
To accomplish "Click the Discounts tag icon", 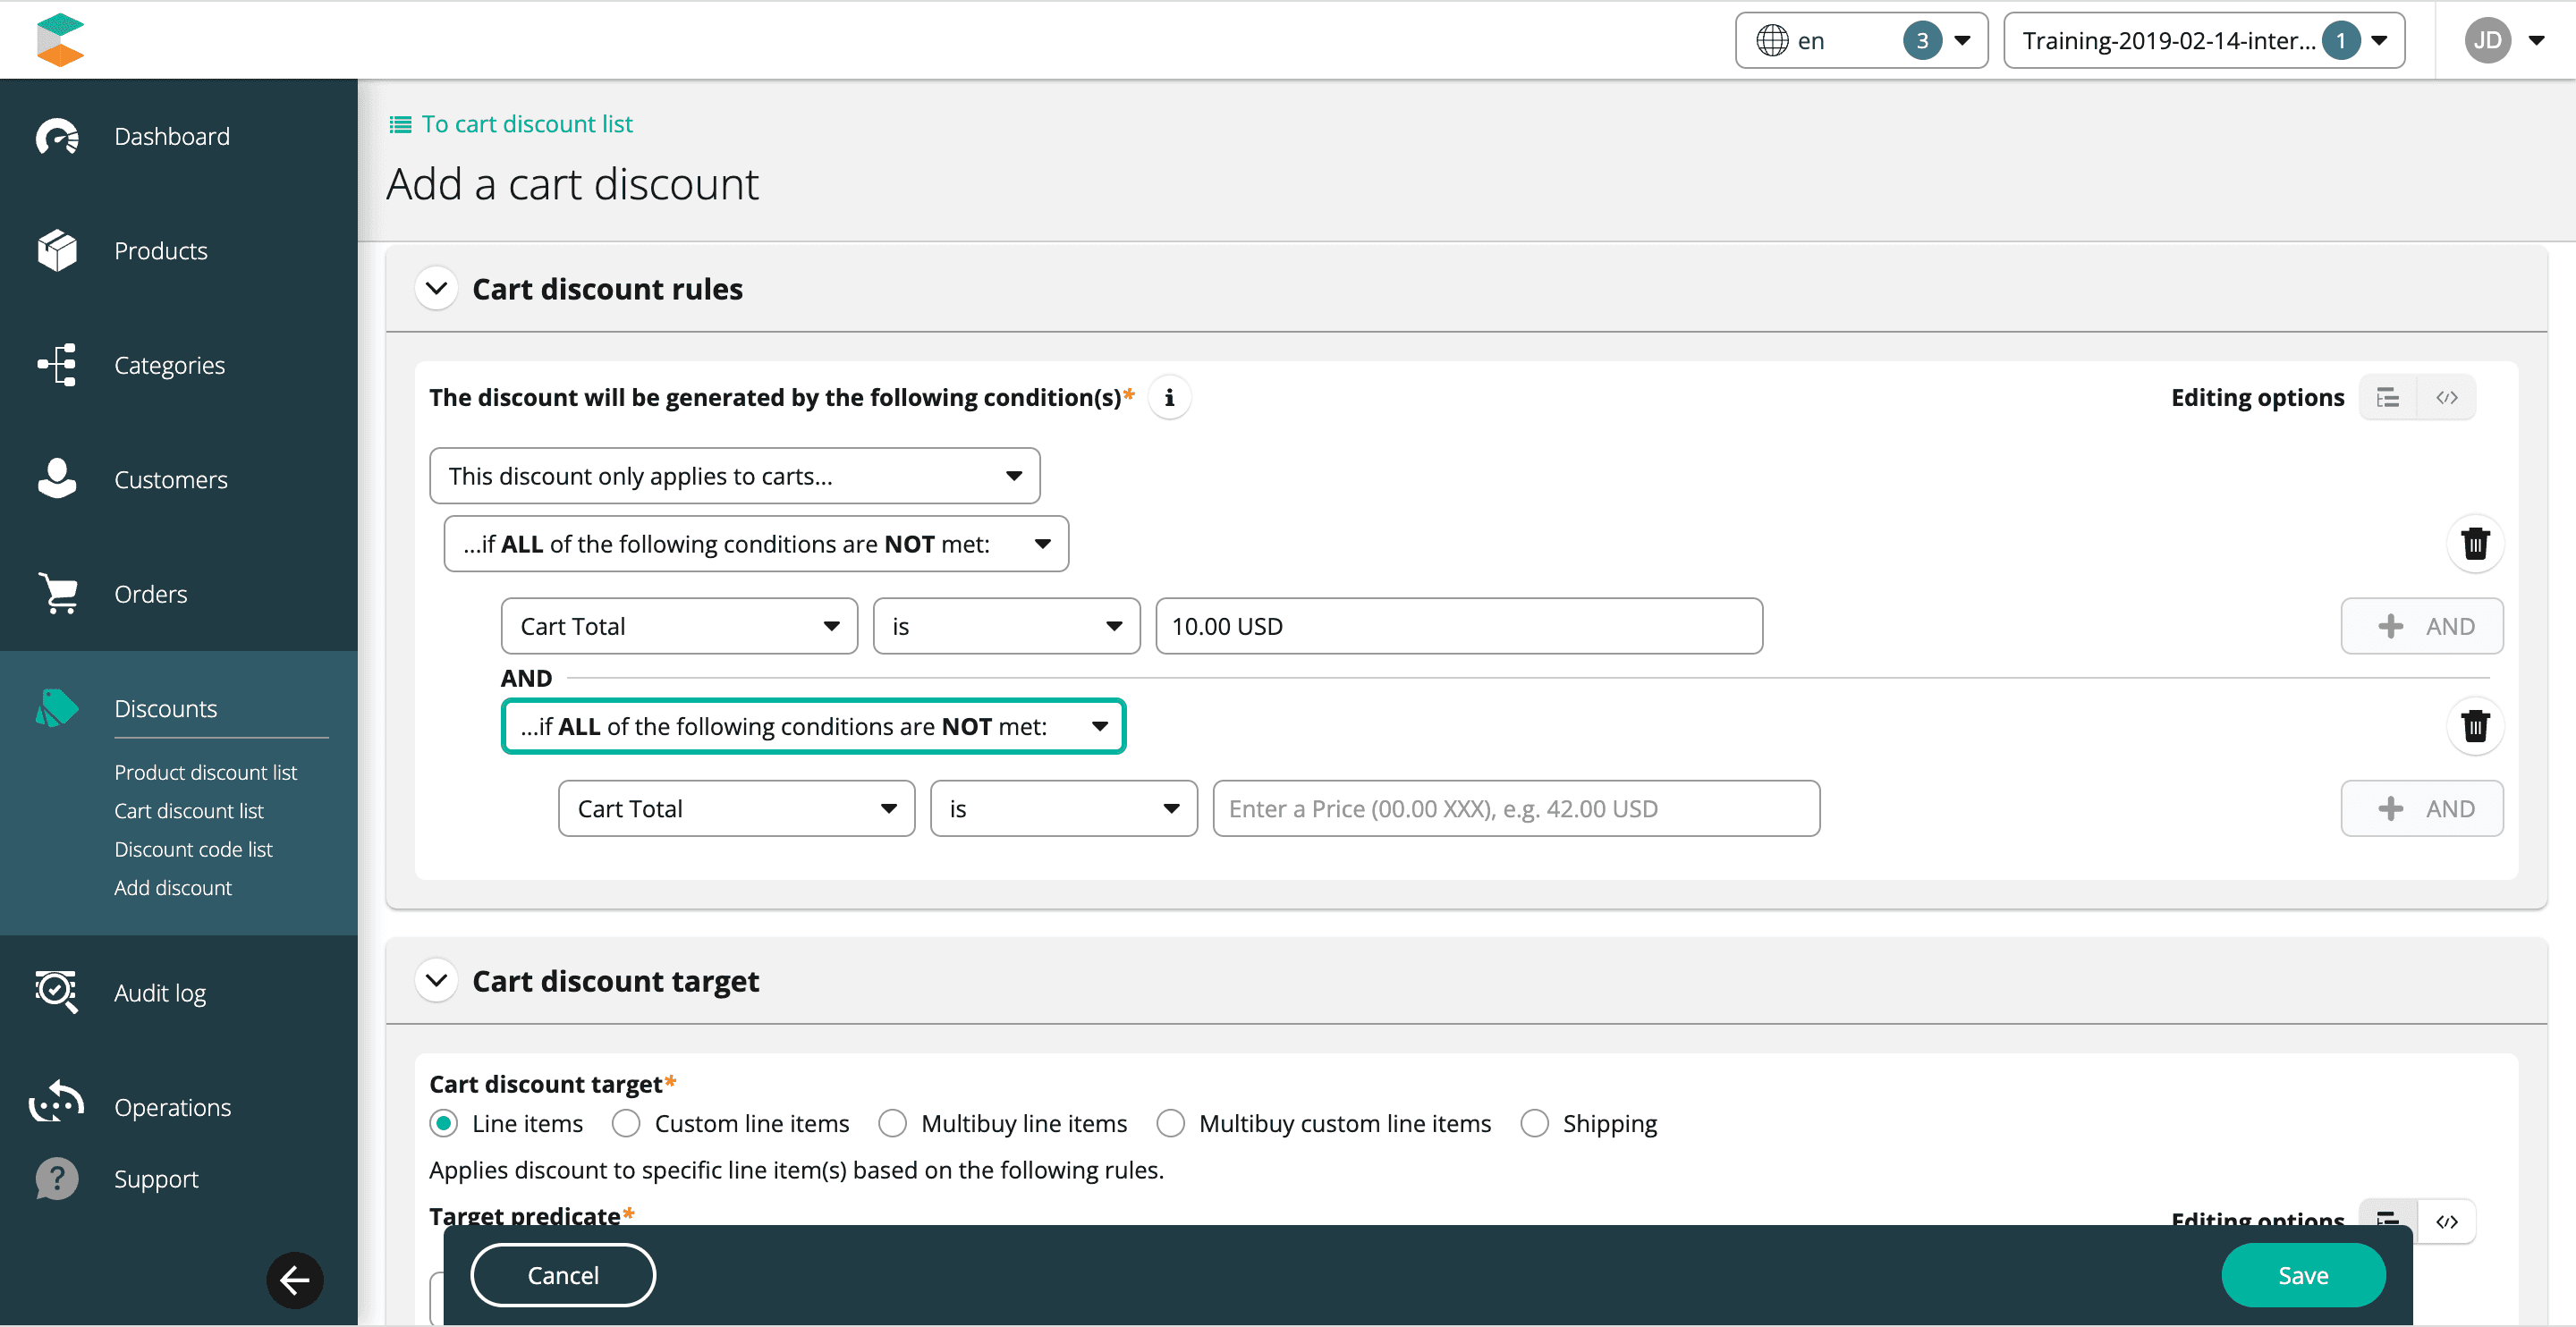I will tap(57, 707).
